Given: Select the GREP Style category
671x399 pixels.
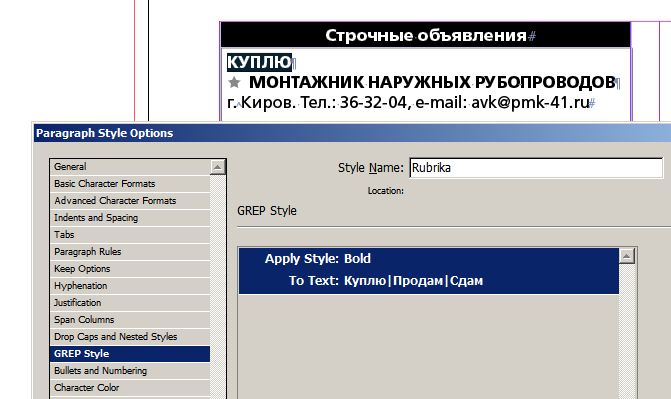Looking at the screenshot, I should 130,354.
